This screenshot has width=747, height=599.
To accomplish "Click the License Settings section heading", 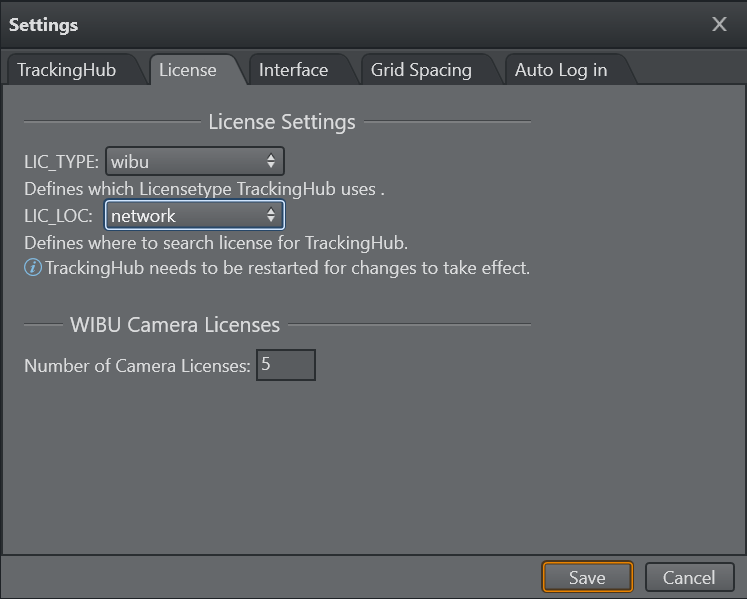I will 281,122.
